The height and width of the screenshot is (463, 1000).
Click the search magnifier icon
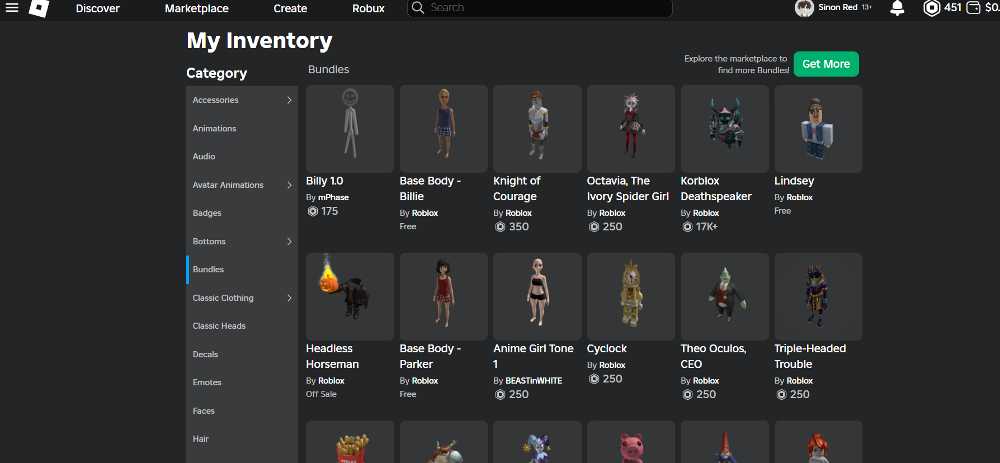[x=418, y=8]
